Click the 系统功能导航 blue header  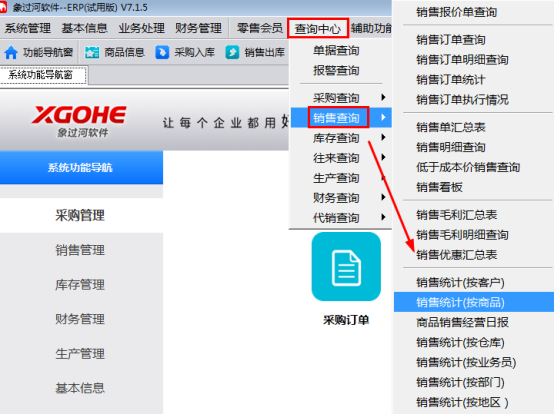[81, 167]
